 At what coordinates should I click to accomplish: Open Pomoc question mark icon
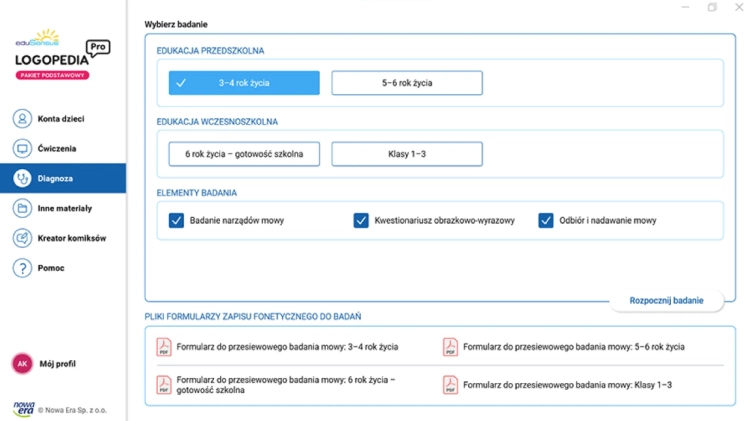click(22, 268)
